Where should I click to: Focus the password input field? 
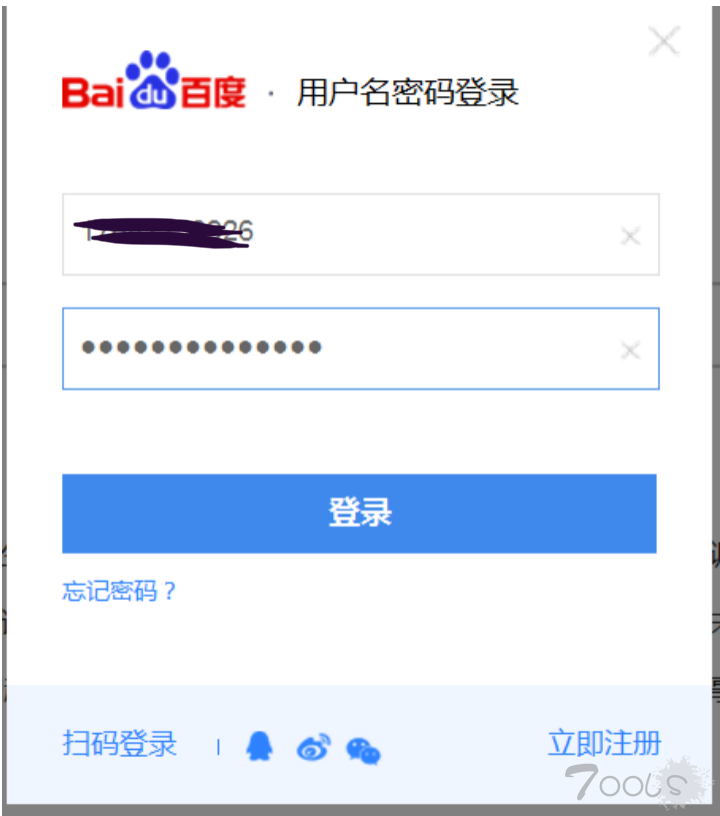361,348
